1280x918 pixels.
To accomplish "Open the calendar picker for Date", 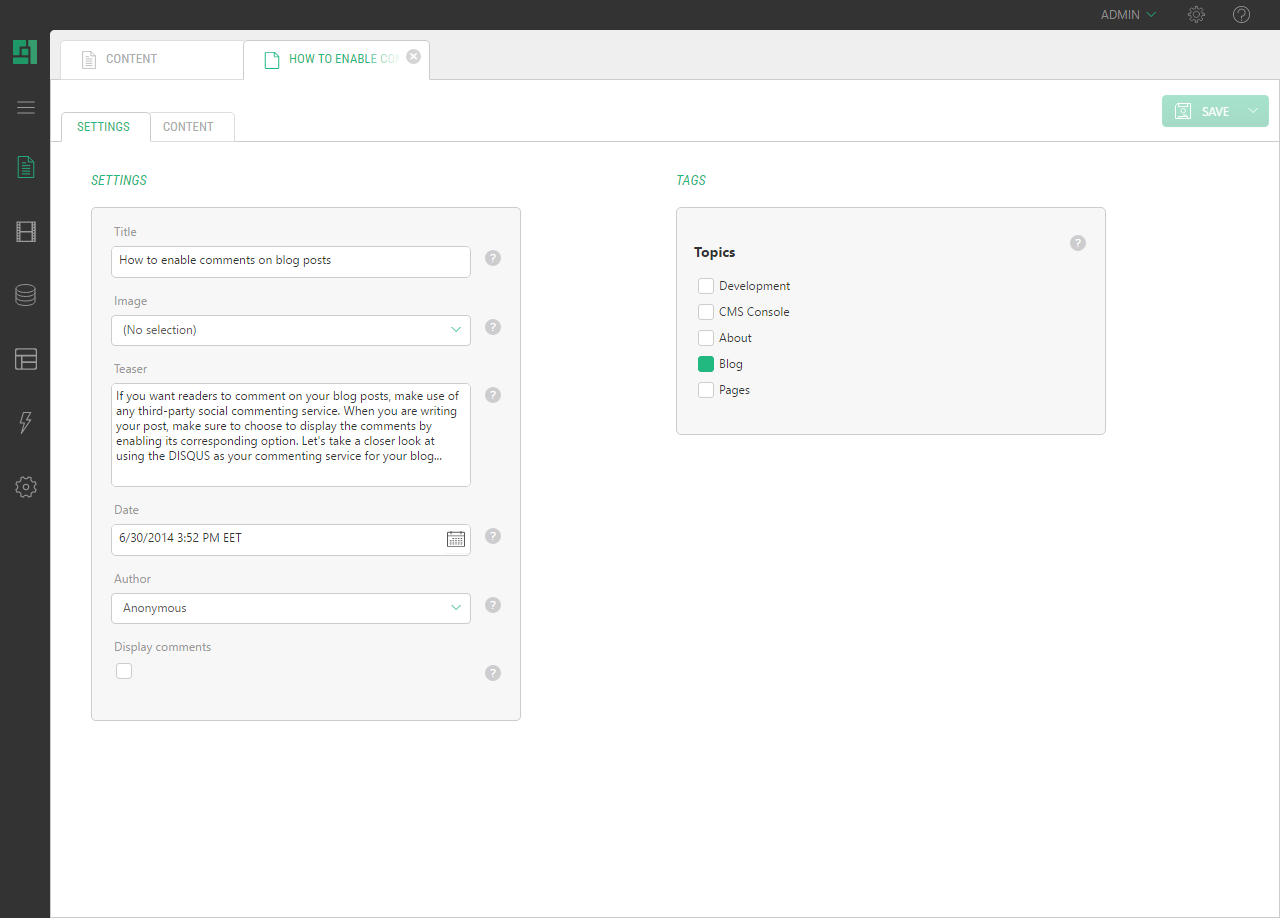I will (455, 539).
